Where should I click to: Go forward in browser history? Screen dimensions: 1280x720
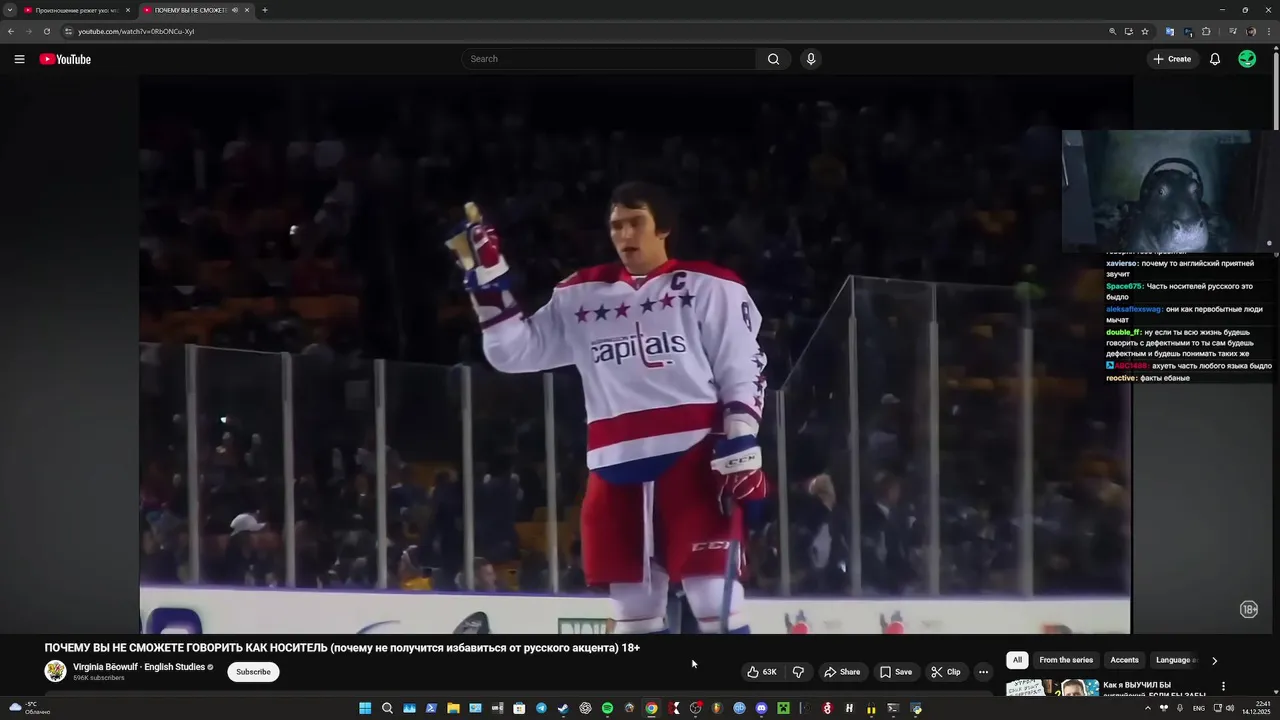point(28,31)
